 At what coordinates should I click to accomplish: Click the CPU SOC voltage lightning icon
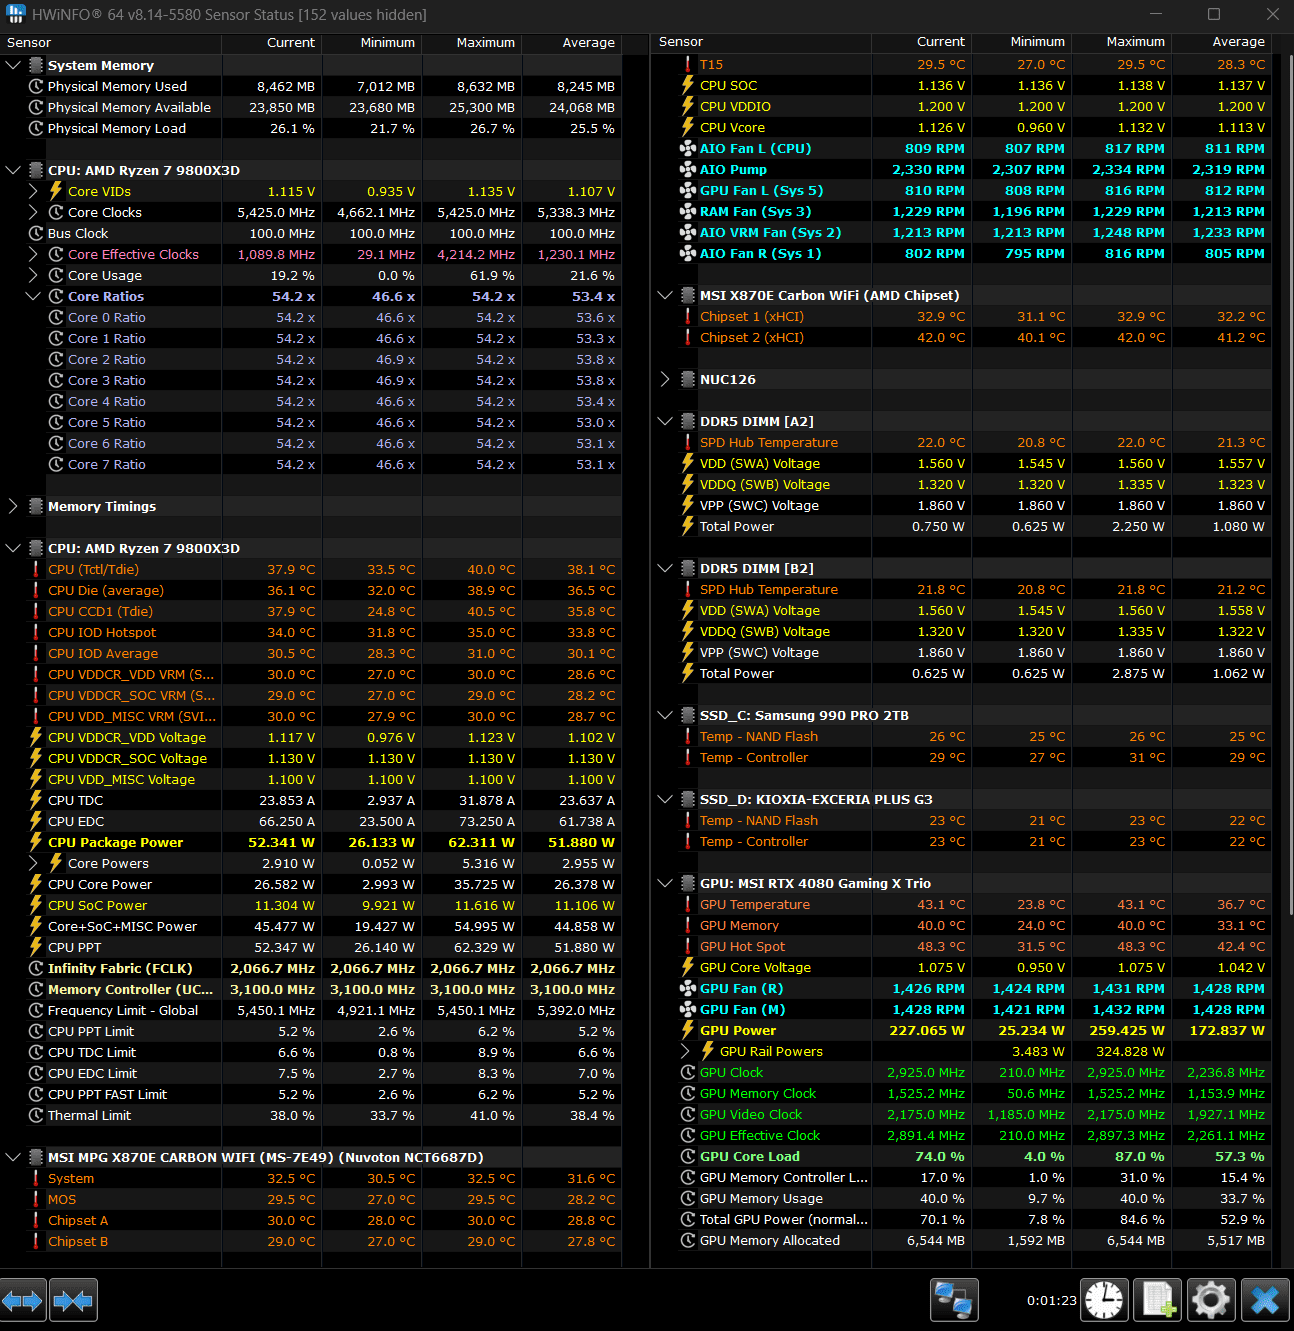tap(688, 85)
